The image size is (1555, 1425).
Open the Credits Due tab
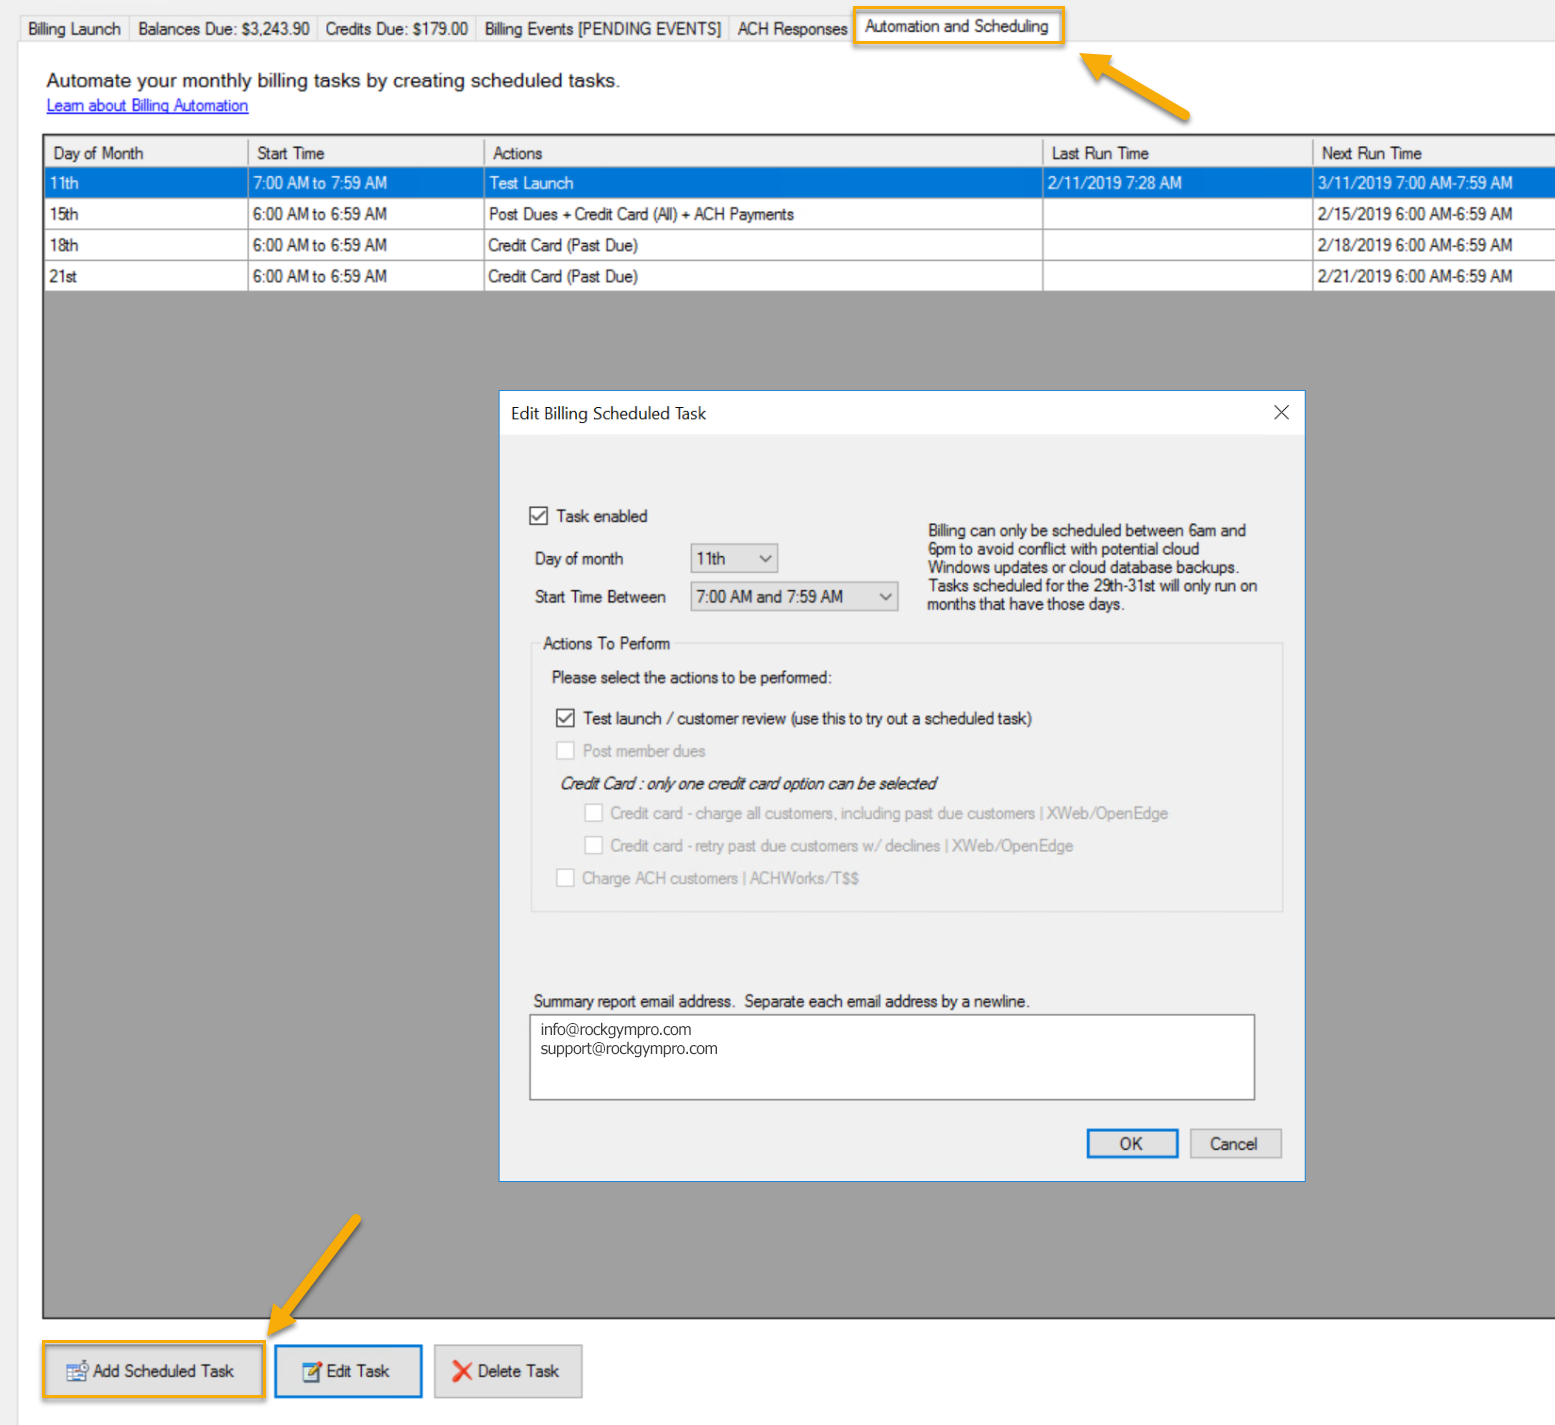tap(396, 29)
